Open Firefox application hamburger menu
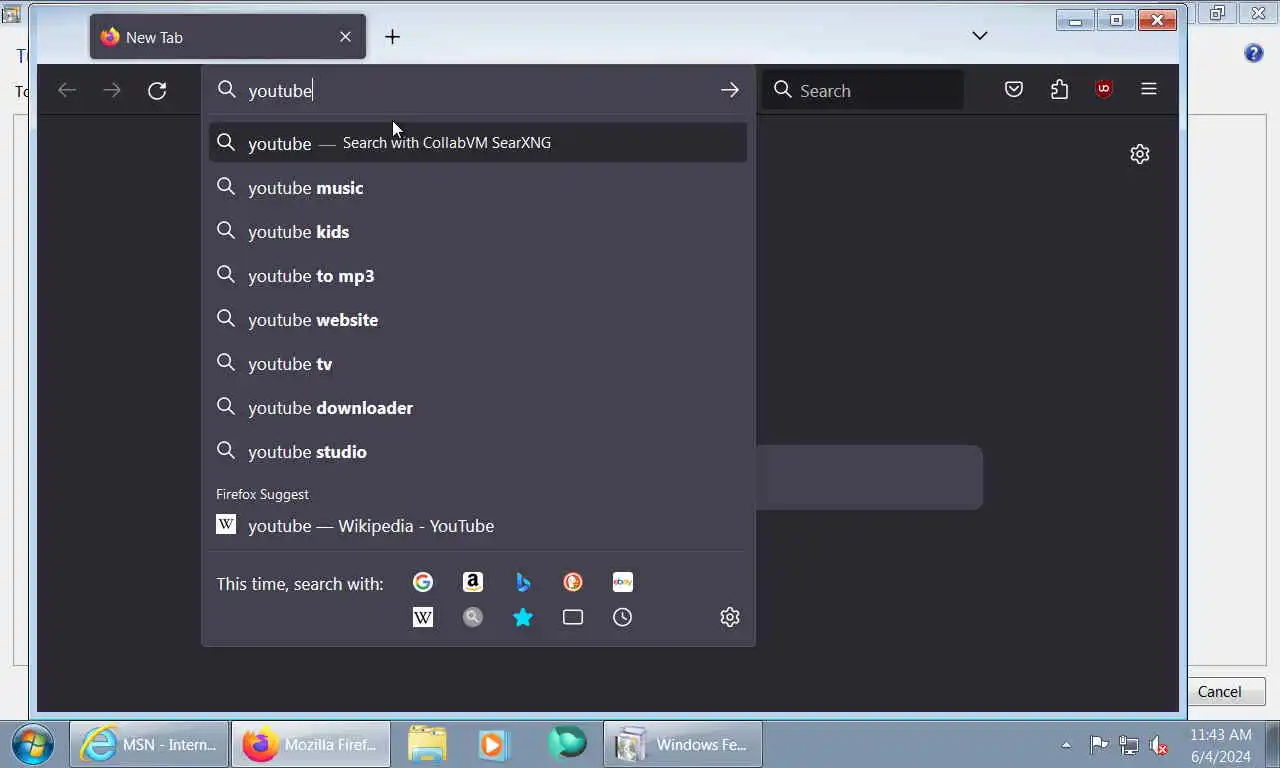The width and height of the screenshot is (1280, 768). click(x=1149, y=90)
